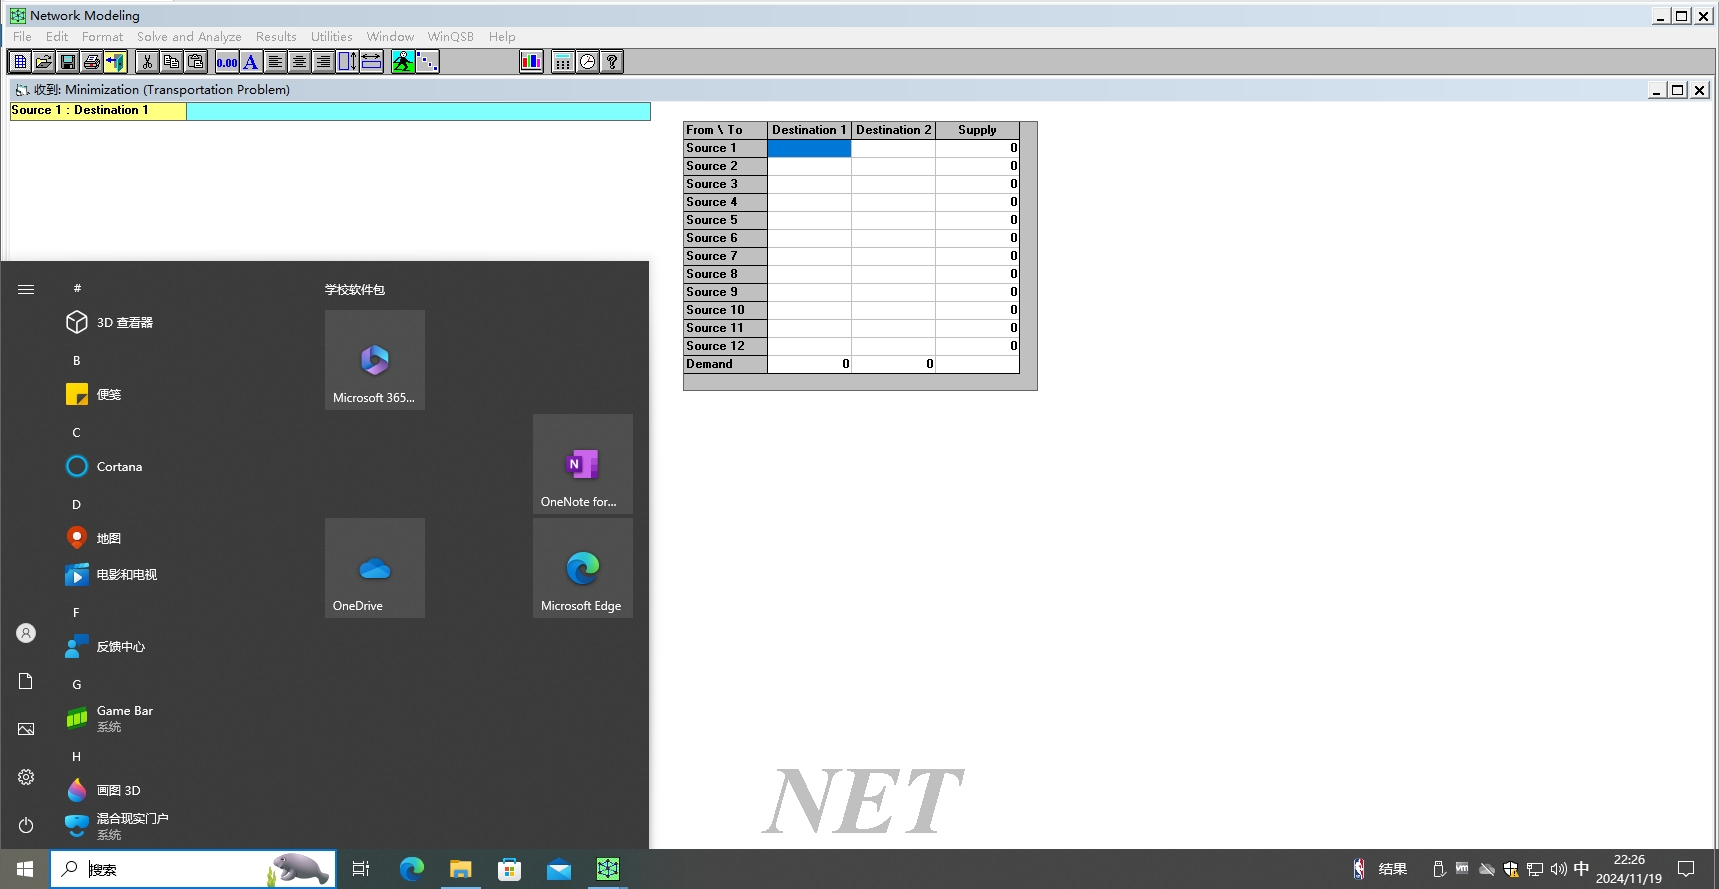
Task: Save the problem using floppy disk icon
Action: [x=67, y=62]
